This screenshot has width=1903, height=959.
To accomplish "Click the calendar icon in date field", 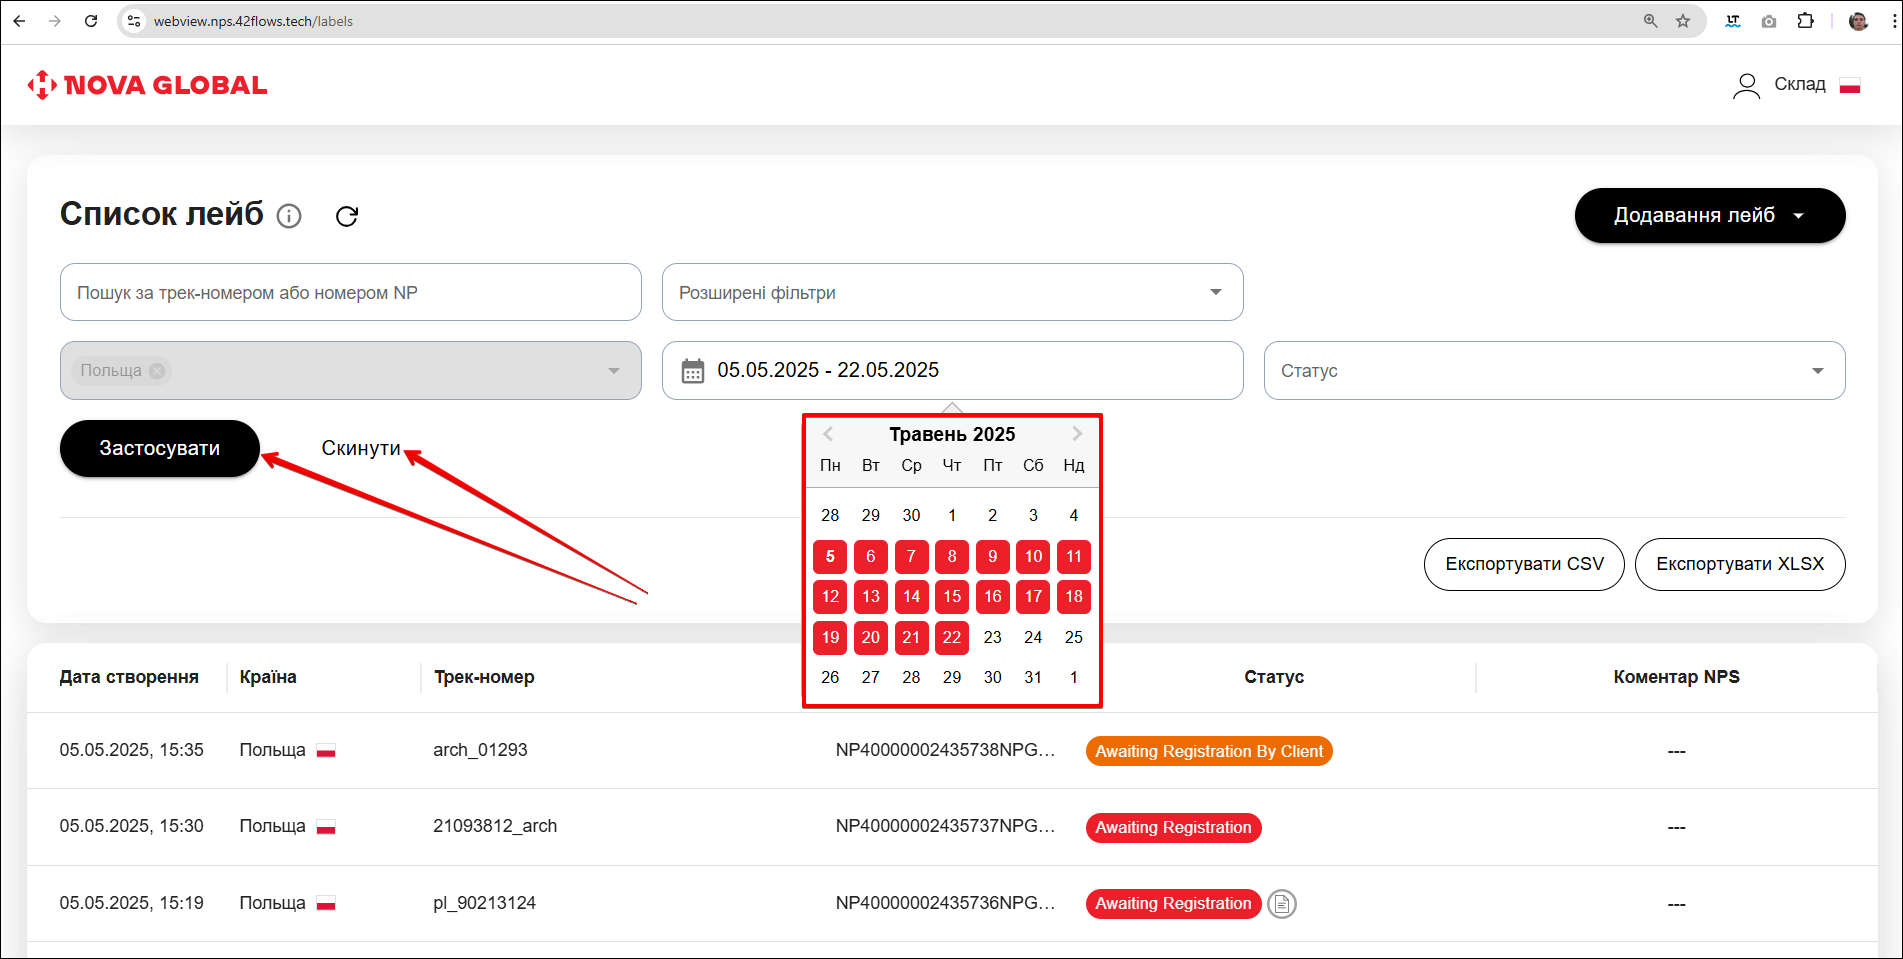I will tap(692, 371).
